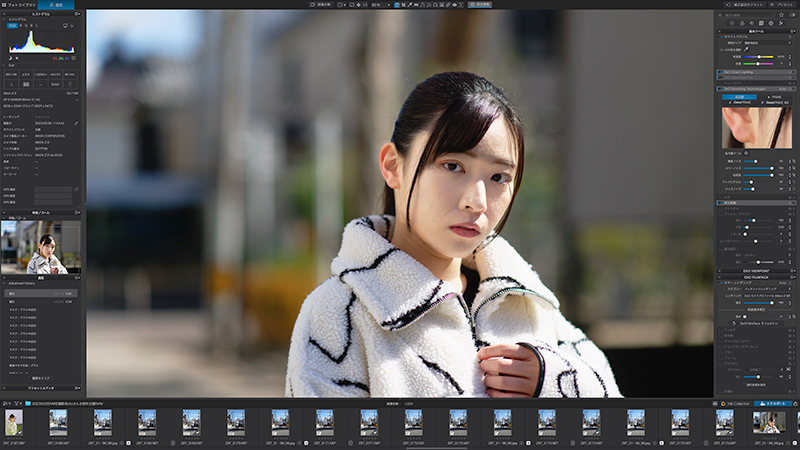Select the Detail category icon
Image resolution: width=800 pixels, height=450 pixels.
tap(752, 23)
